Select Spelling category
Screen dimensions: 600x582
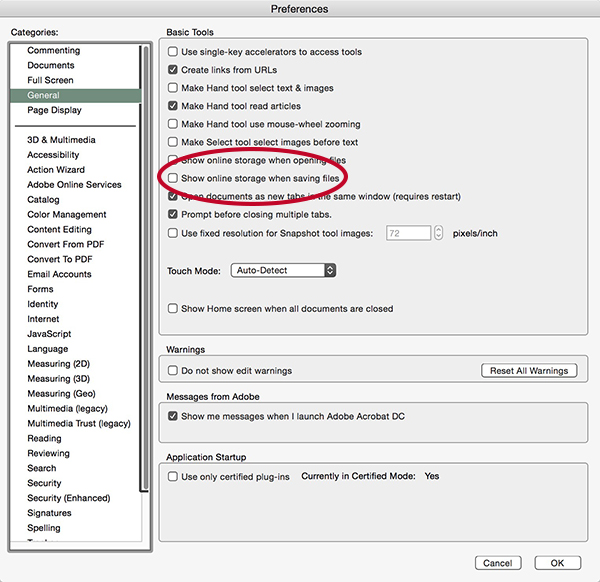click(44, 528)
